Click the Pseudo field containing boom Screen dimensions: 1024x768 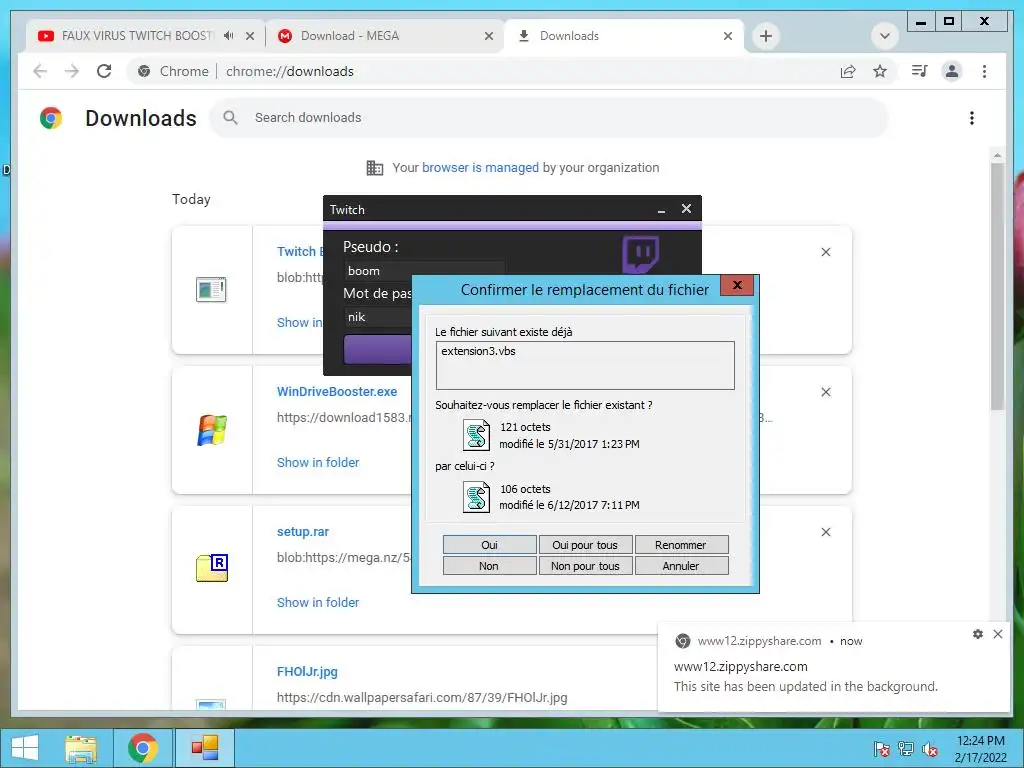tap(424, 270)
